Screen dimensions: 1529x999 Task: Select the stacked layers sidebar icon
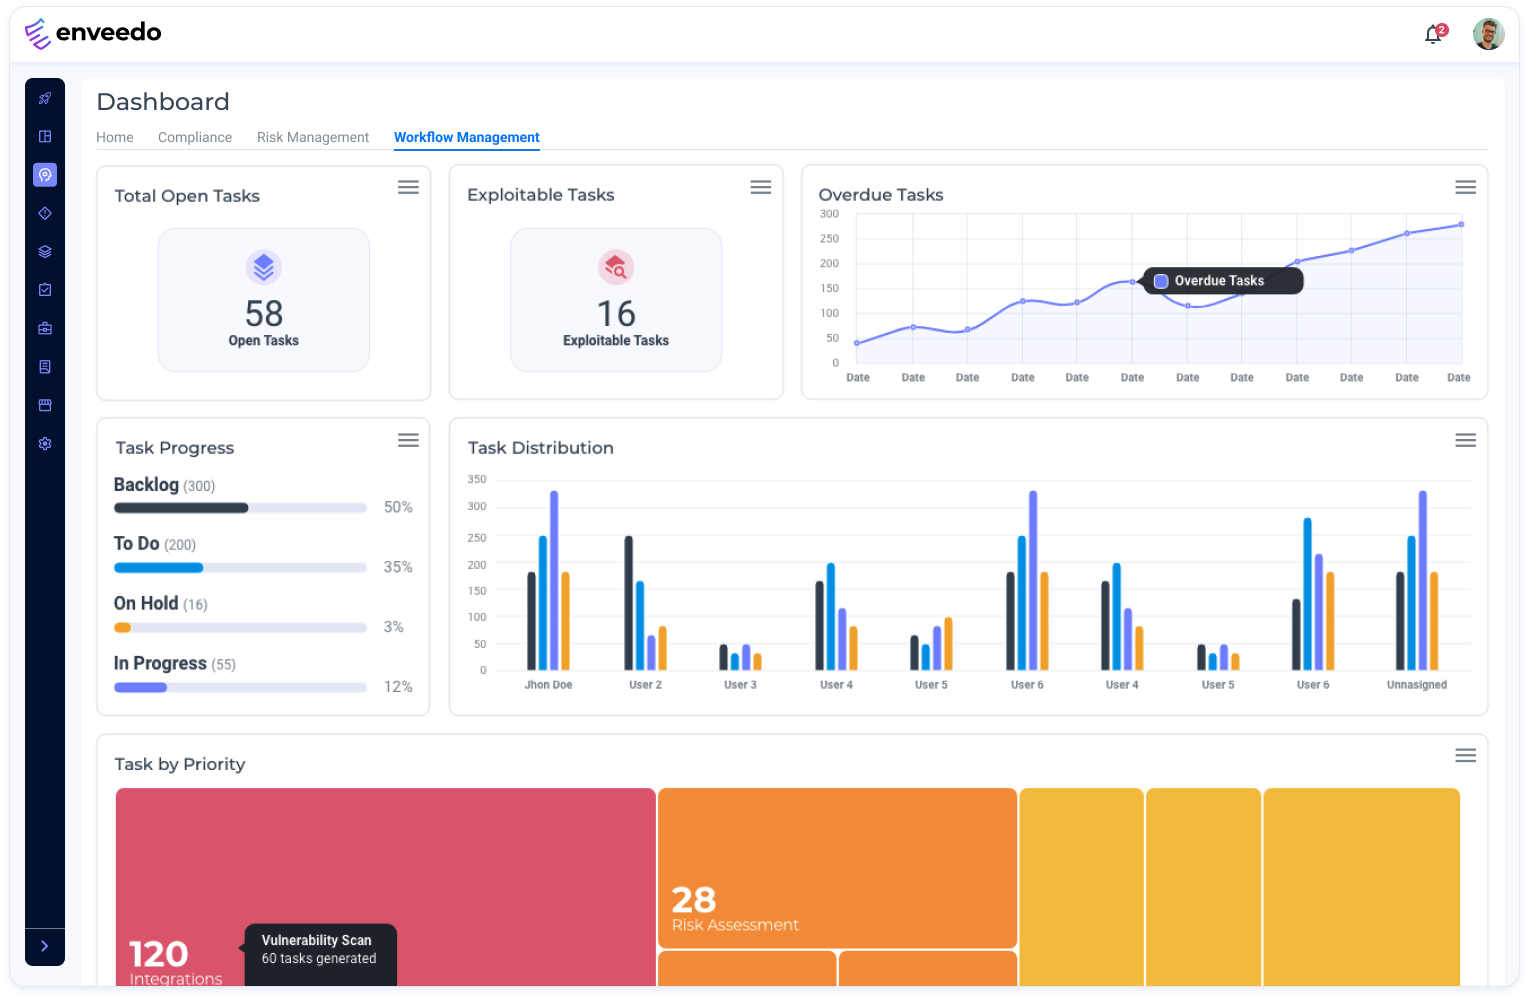(45, 252)
